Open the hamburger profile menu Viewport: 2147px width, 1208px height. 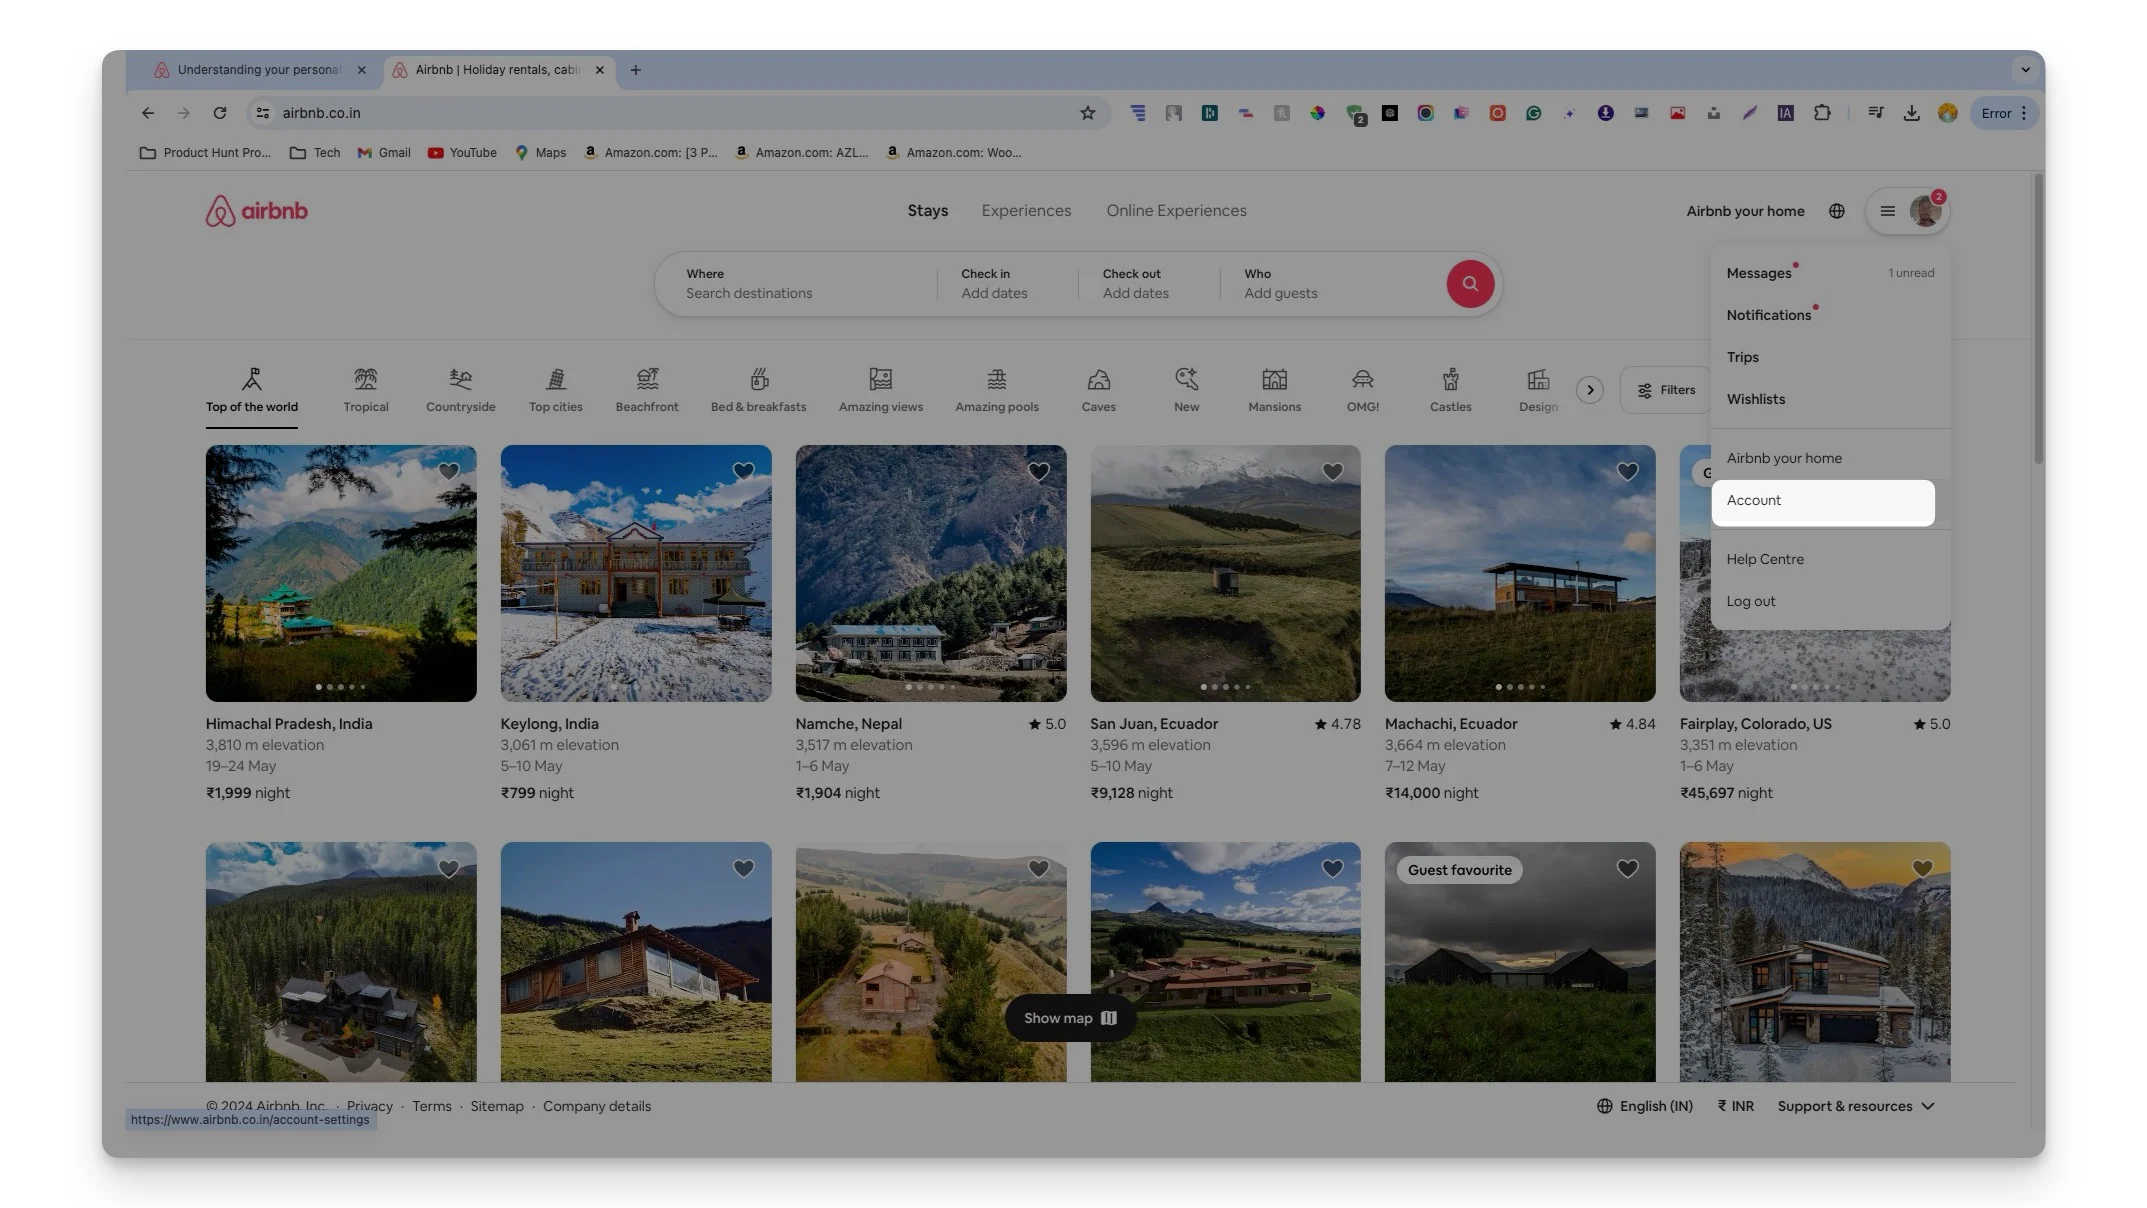[x=1907, y=211]
